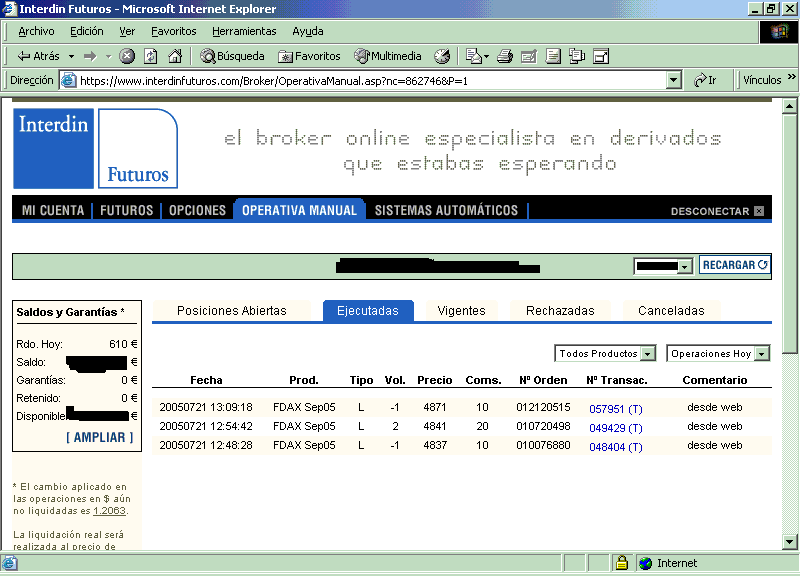
Task: Open the Archivo menu
Action: click(36, 32)
